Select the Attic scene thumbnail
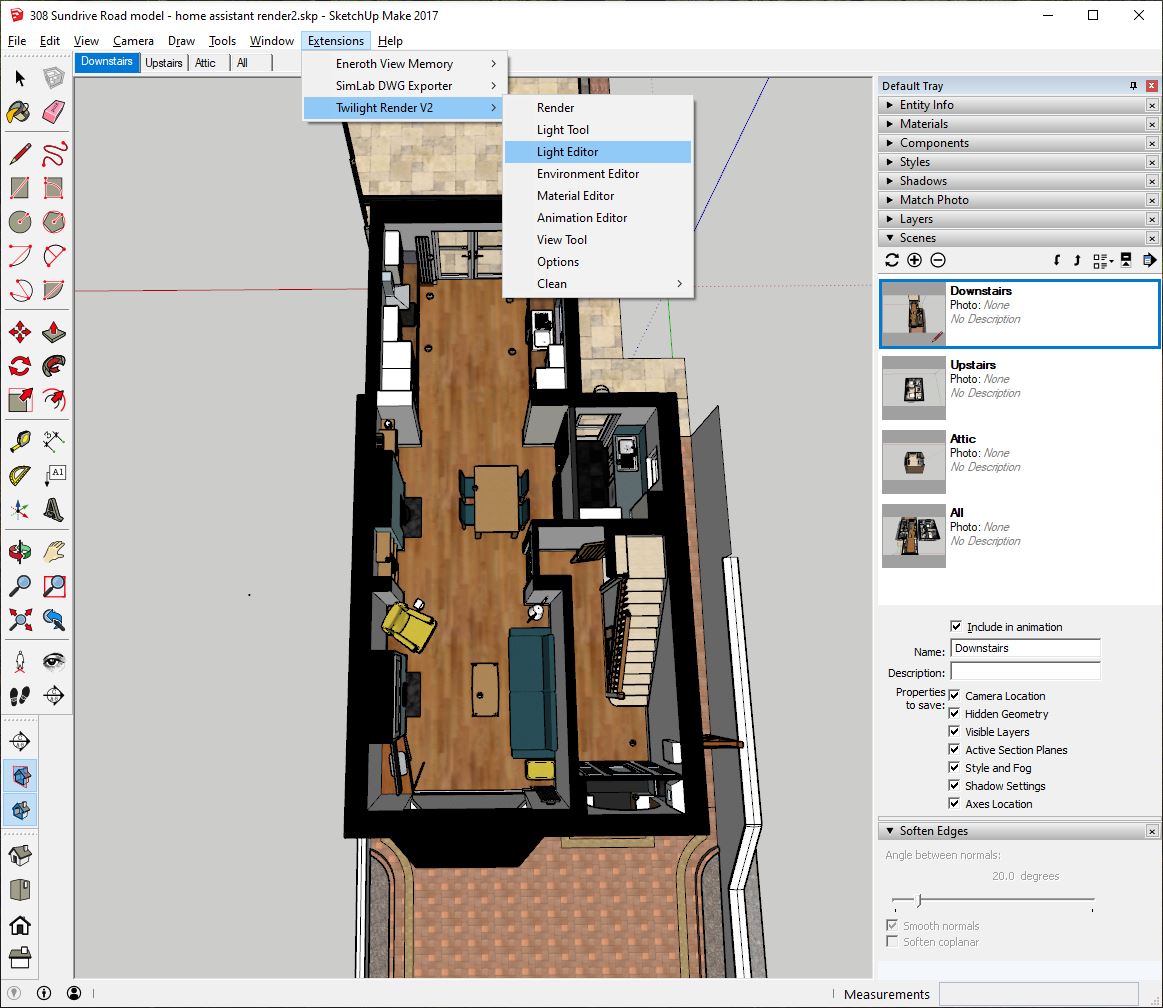The height and width of the screenshot is (1008, 1163). point(913,461)
